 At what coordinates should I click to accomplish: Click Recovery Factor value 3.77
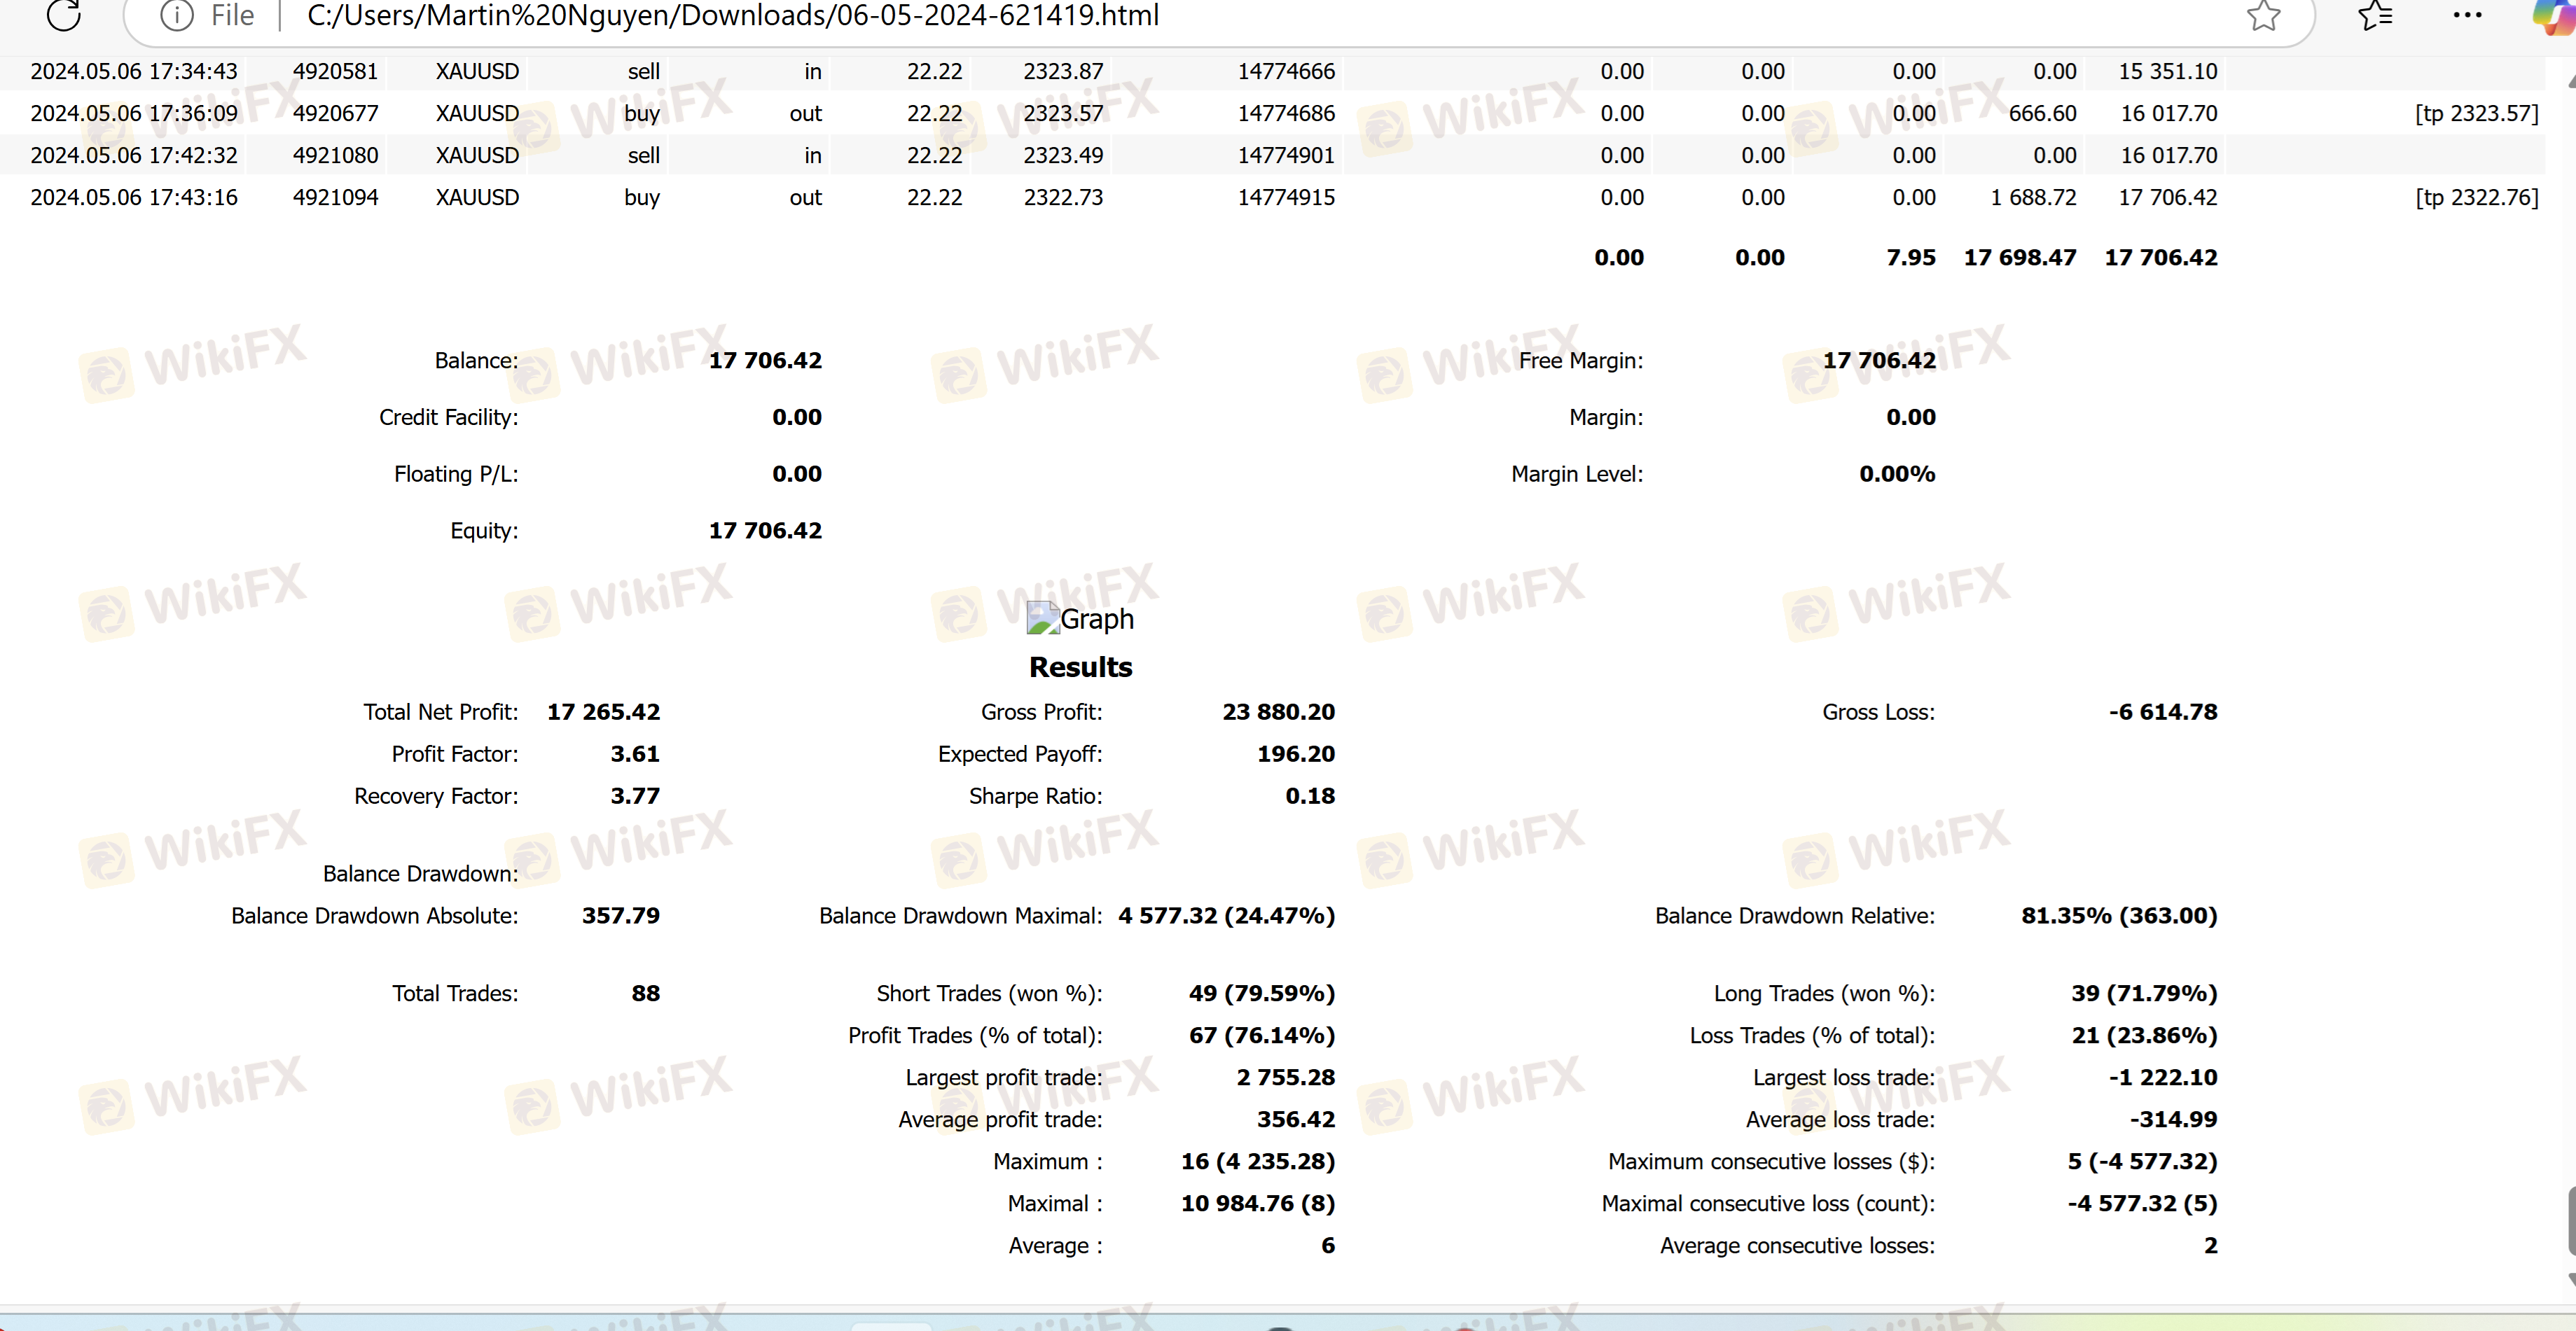coord(635,796)
